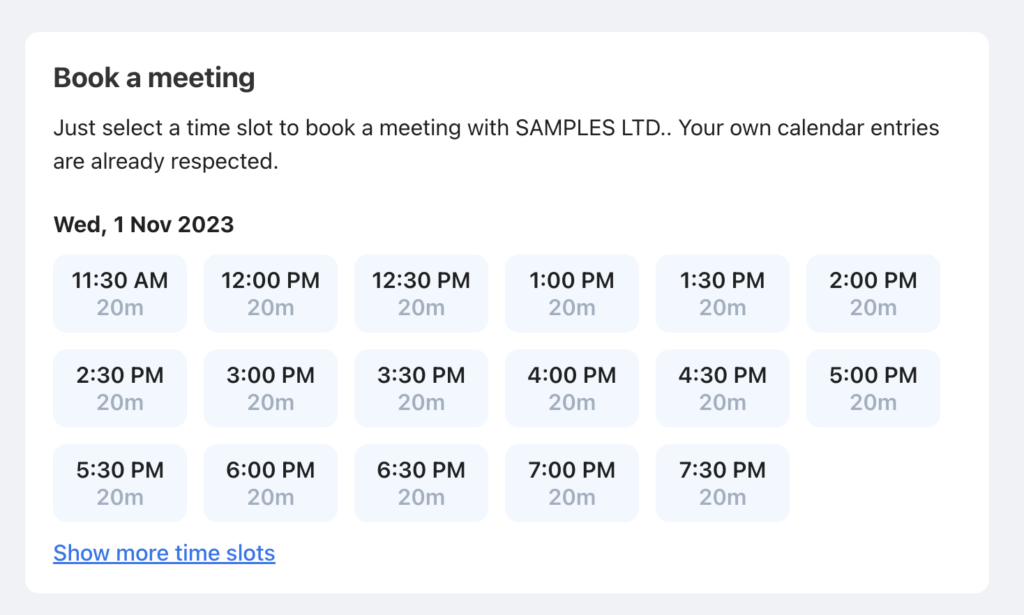Select the 7:00 PM time slot
The width and height of the screenshot is (1024, 615).
click(x=572, y=483)
